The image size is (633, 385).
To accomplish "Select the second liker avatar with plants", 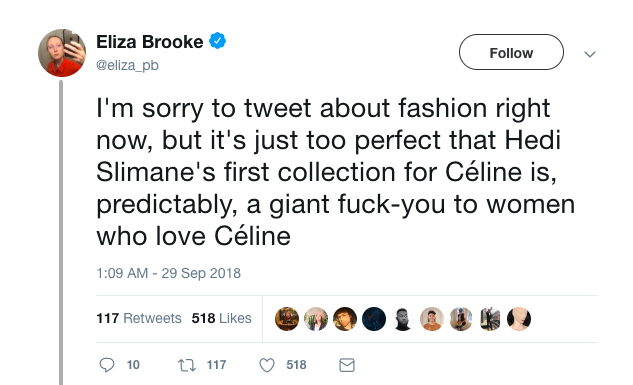I will [316, 319].
